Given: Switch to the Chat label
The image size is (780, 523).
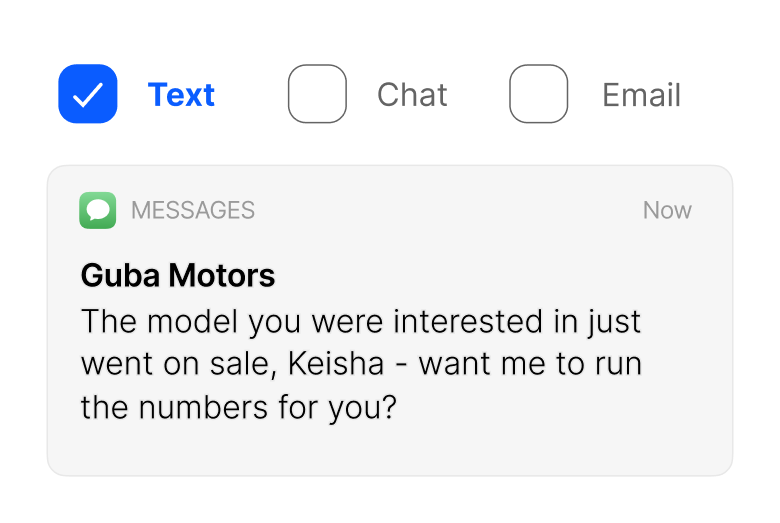Looking at the screenshot, I should tap(412, 95).
